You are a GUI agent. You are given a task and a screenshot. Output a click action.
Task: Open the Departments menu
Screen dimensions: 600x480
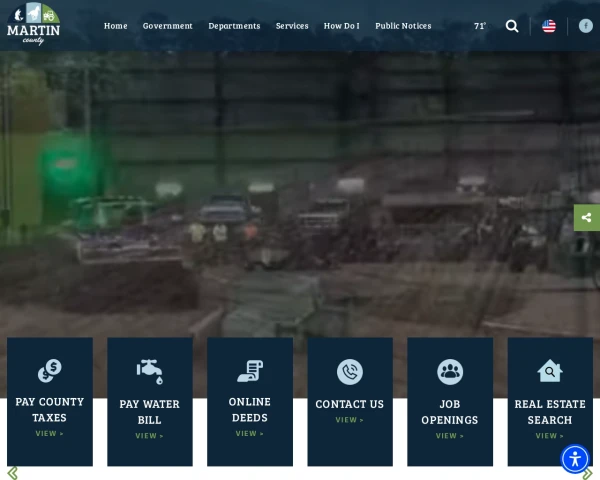click(234, 26)
